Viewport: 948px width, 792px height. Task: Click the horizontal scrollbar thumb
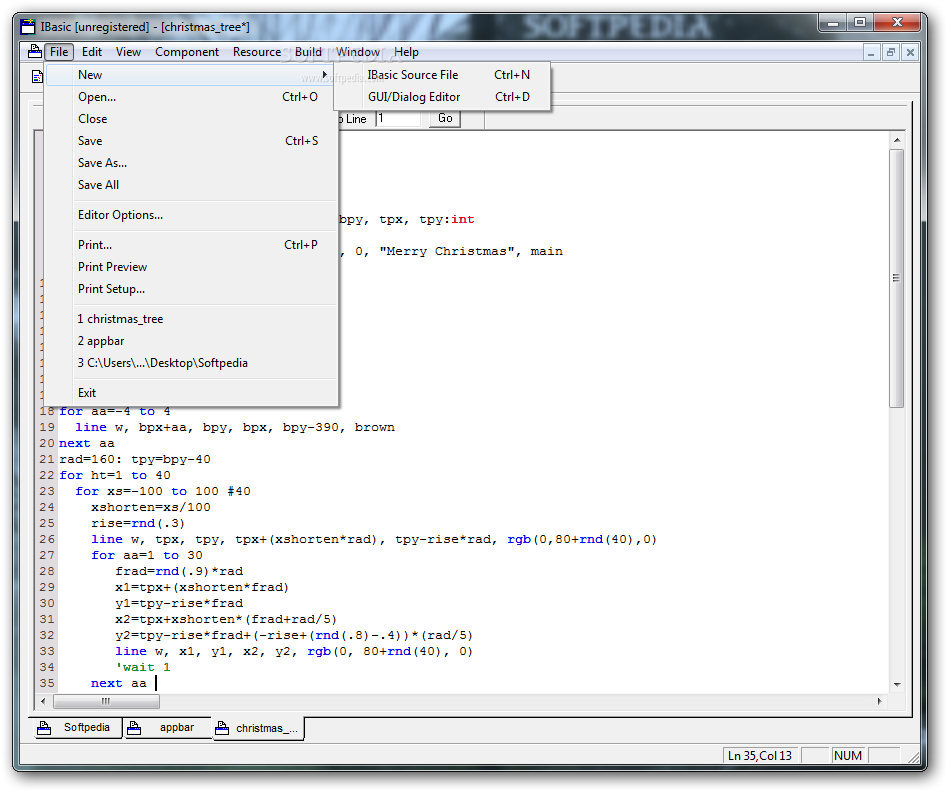pyautogui.click(x=106, y=701)
